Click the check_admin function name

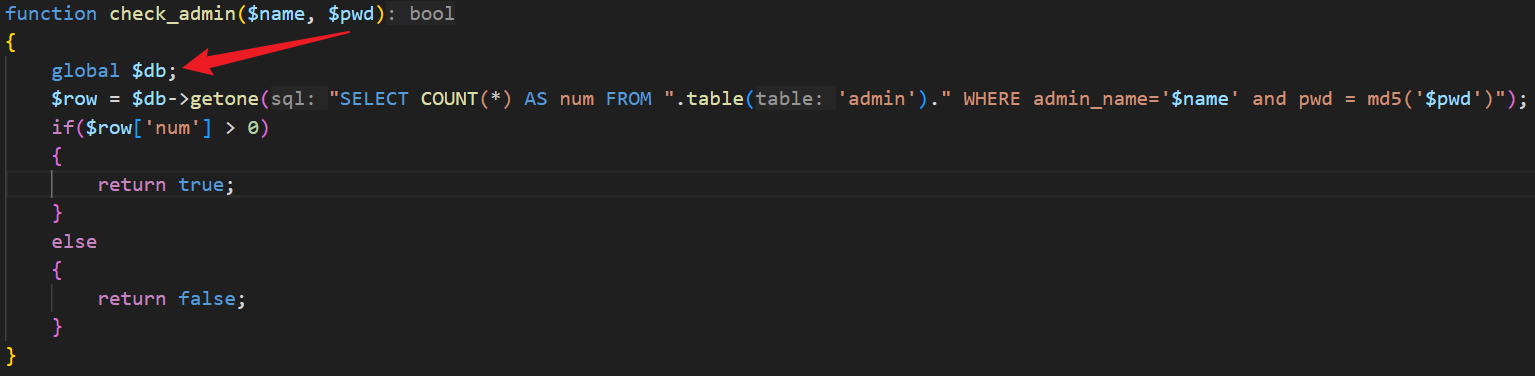pyautogui.click(x=171, y=14)
